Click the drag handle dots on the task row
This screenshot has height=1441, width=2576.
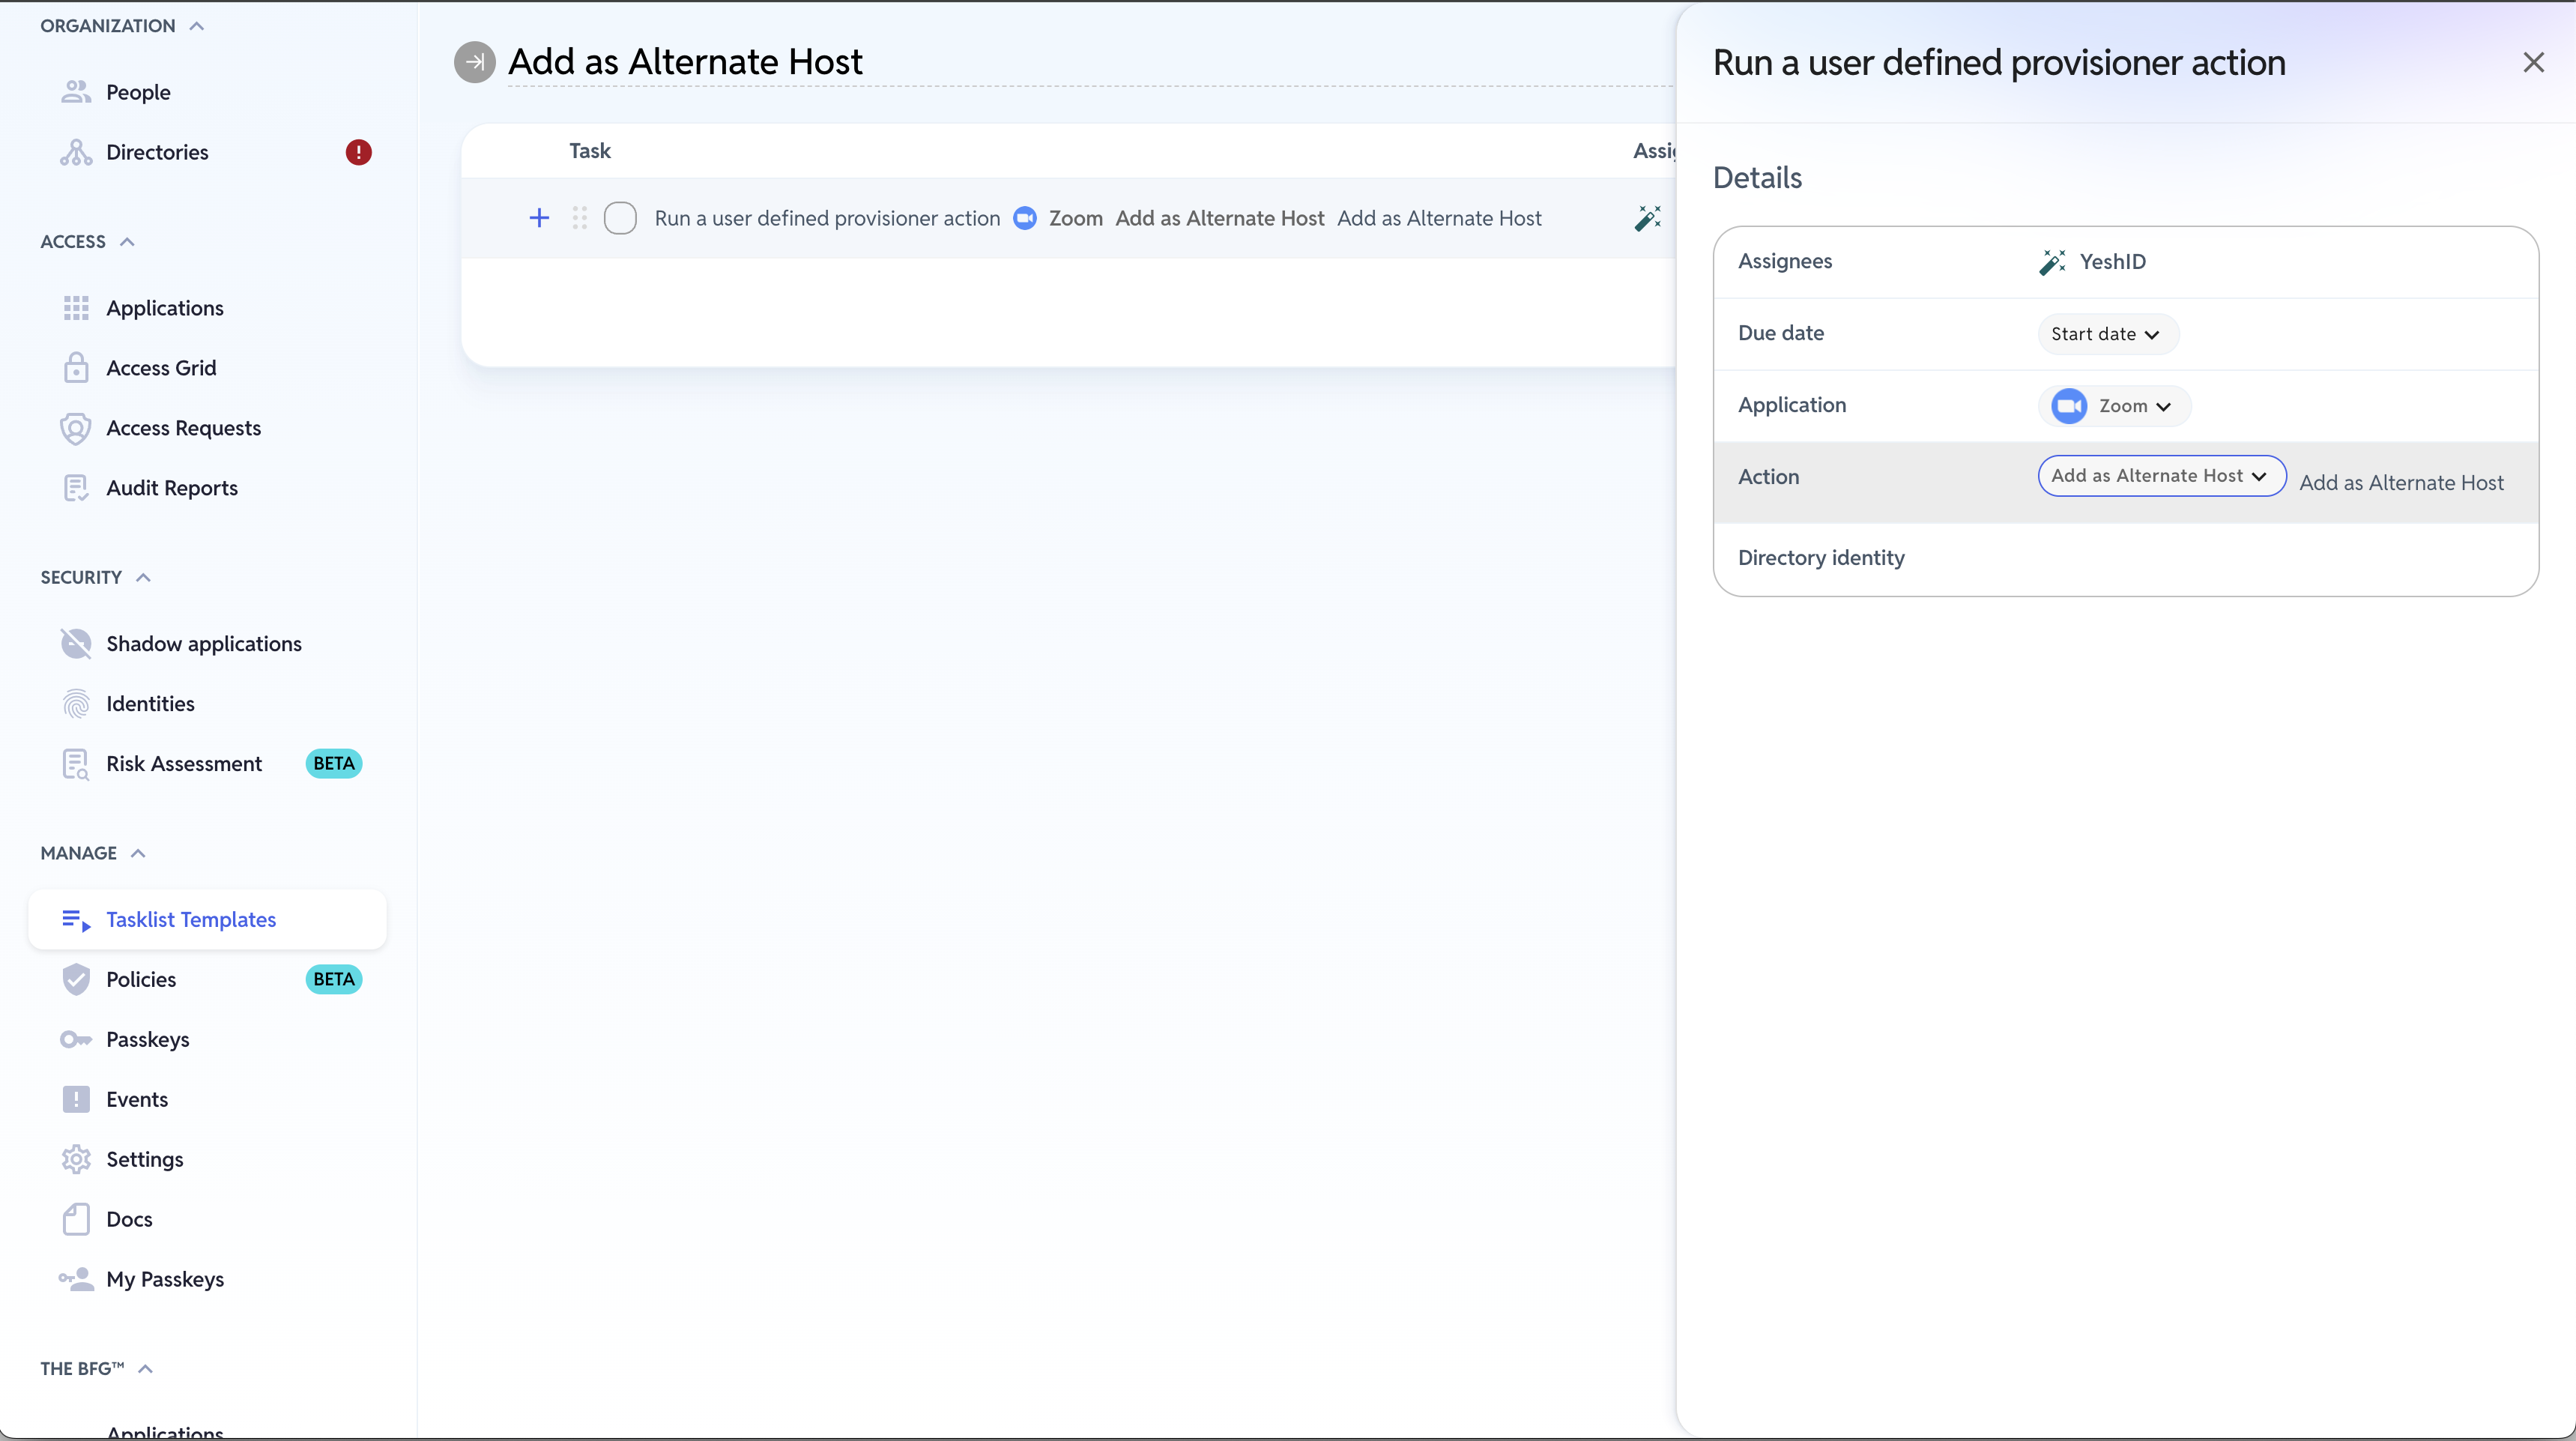pyautogui.click(x=580, y=218)
